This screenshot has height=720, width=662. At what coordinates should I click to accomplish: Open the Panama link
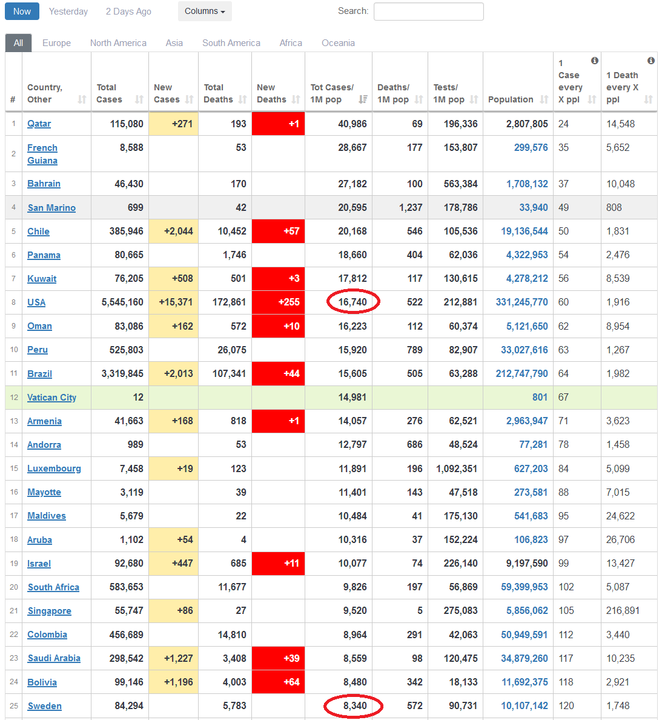pos(44,255)
